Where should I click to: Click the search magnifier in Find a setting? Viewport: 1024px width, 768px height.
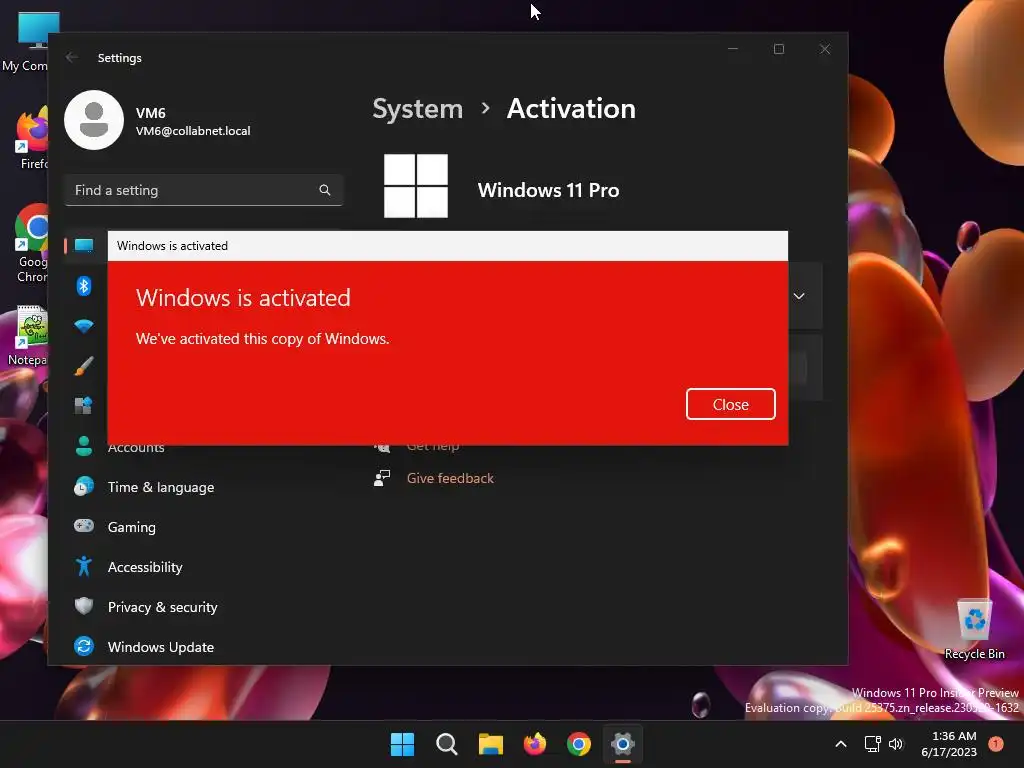pyautogui.click(x=325, y=190)
